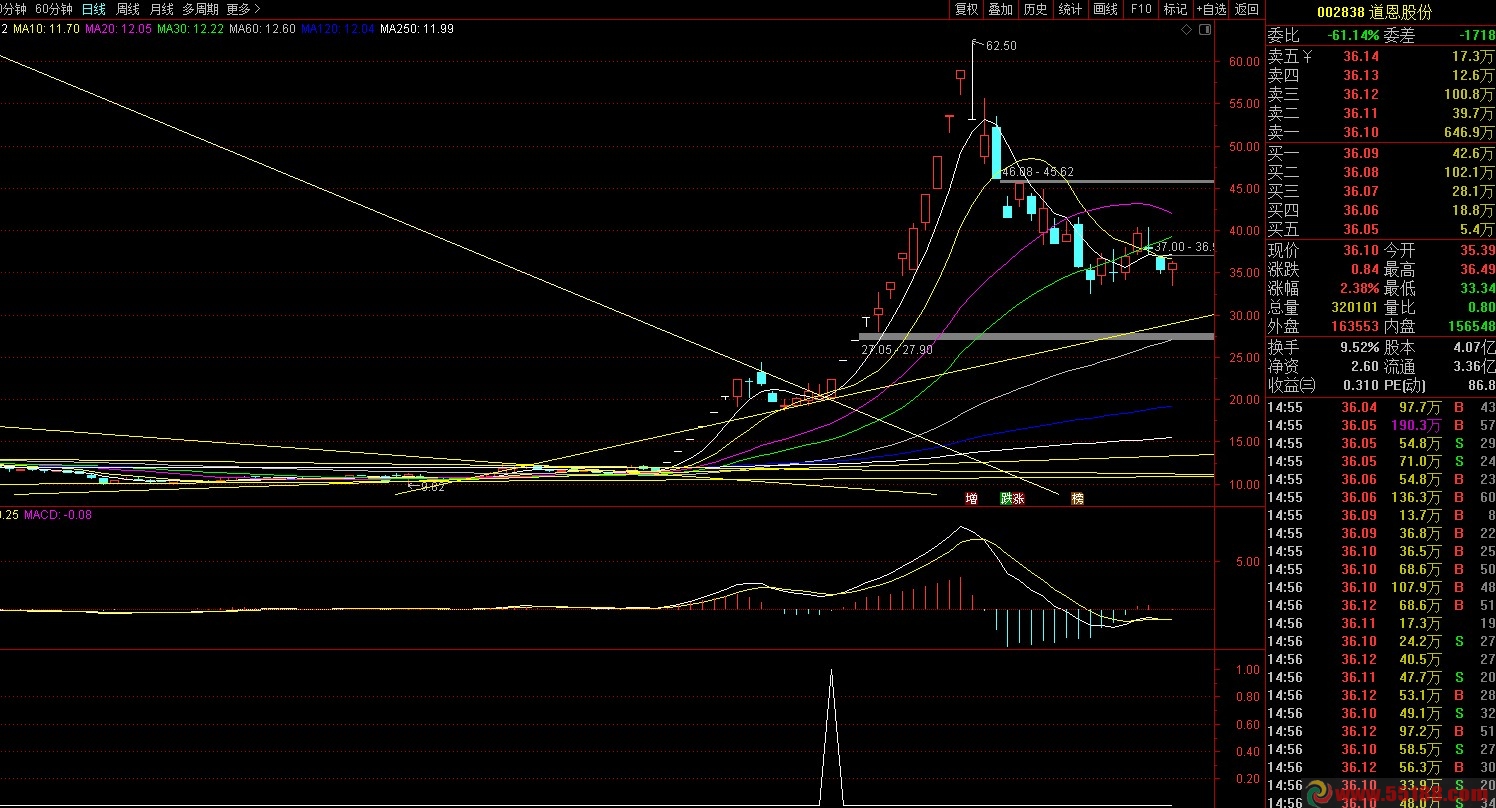
Task: Click the MA10: 11.70 indicator label
Action: (46, 29)
